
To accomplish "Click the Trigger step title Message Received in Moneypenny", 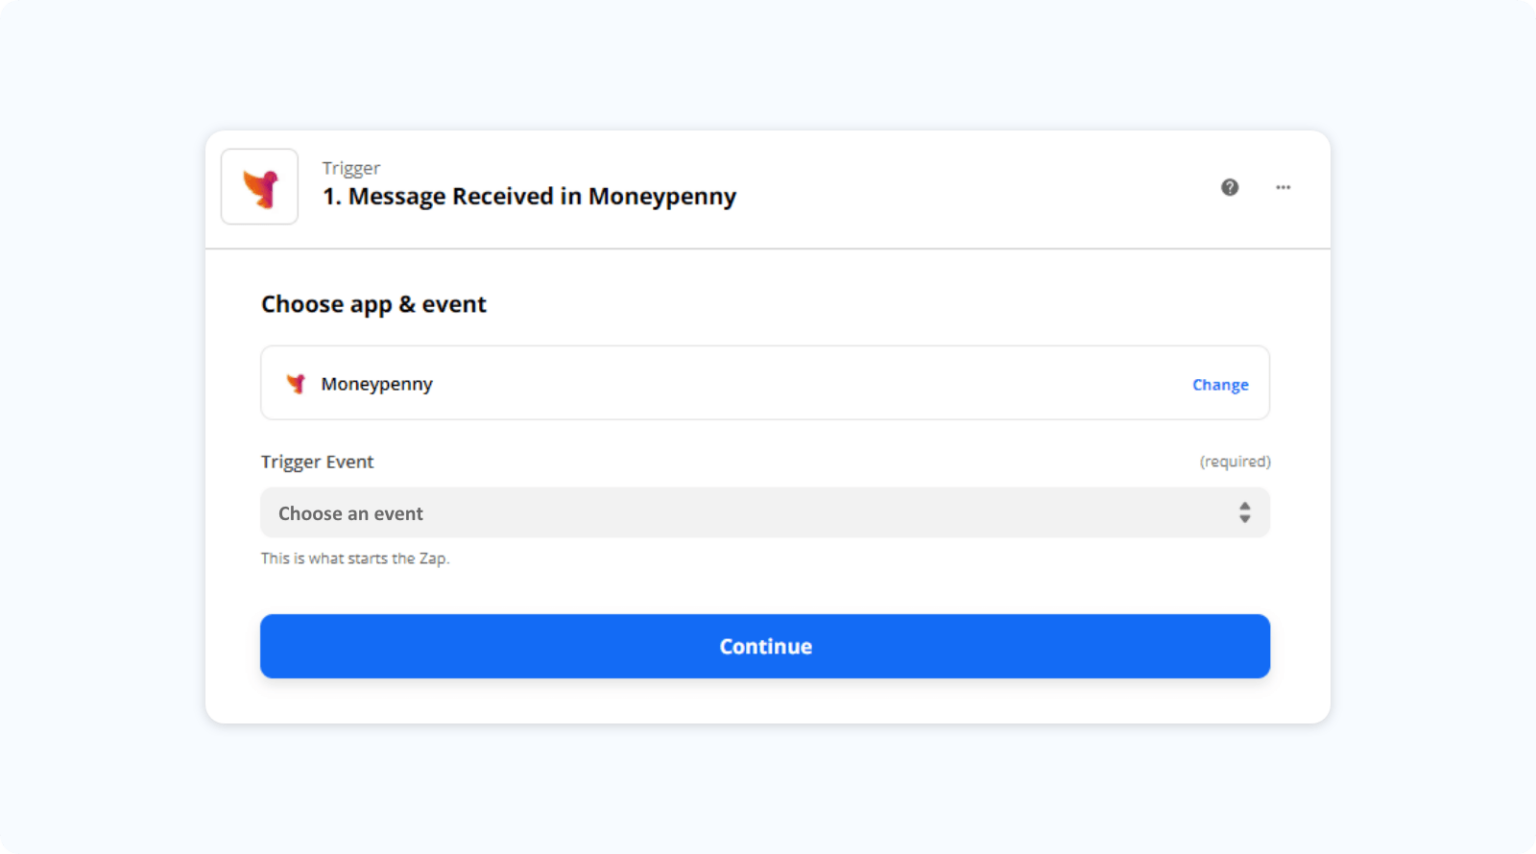I will point(528,196).
